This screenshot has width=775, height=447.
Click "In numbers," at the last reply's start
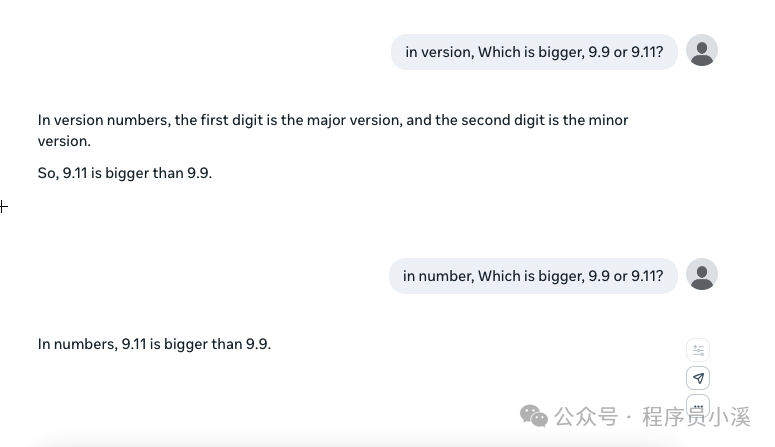click(77, 344)
